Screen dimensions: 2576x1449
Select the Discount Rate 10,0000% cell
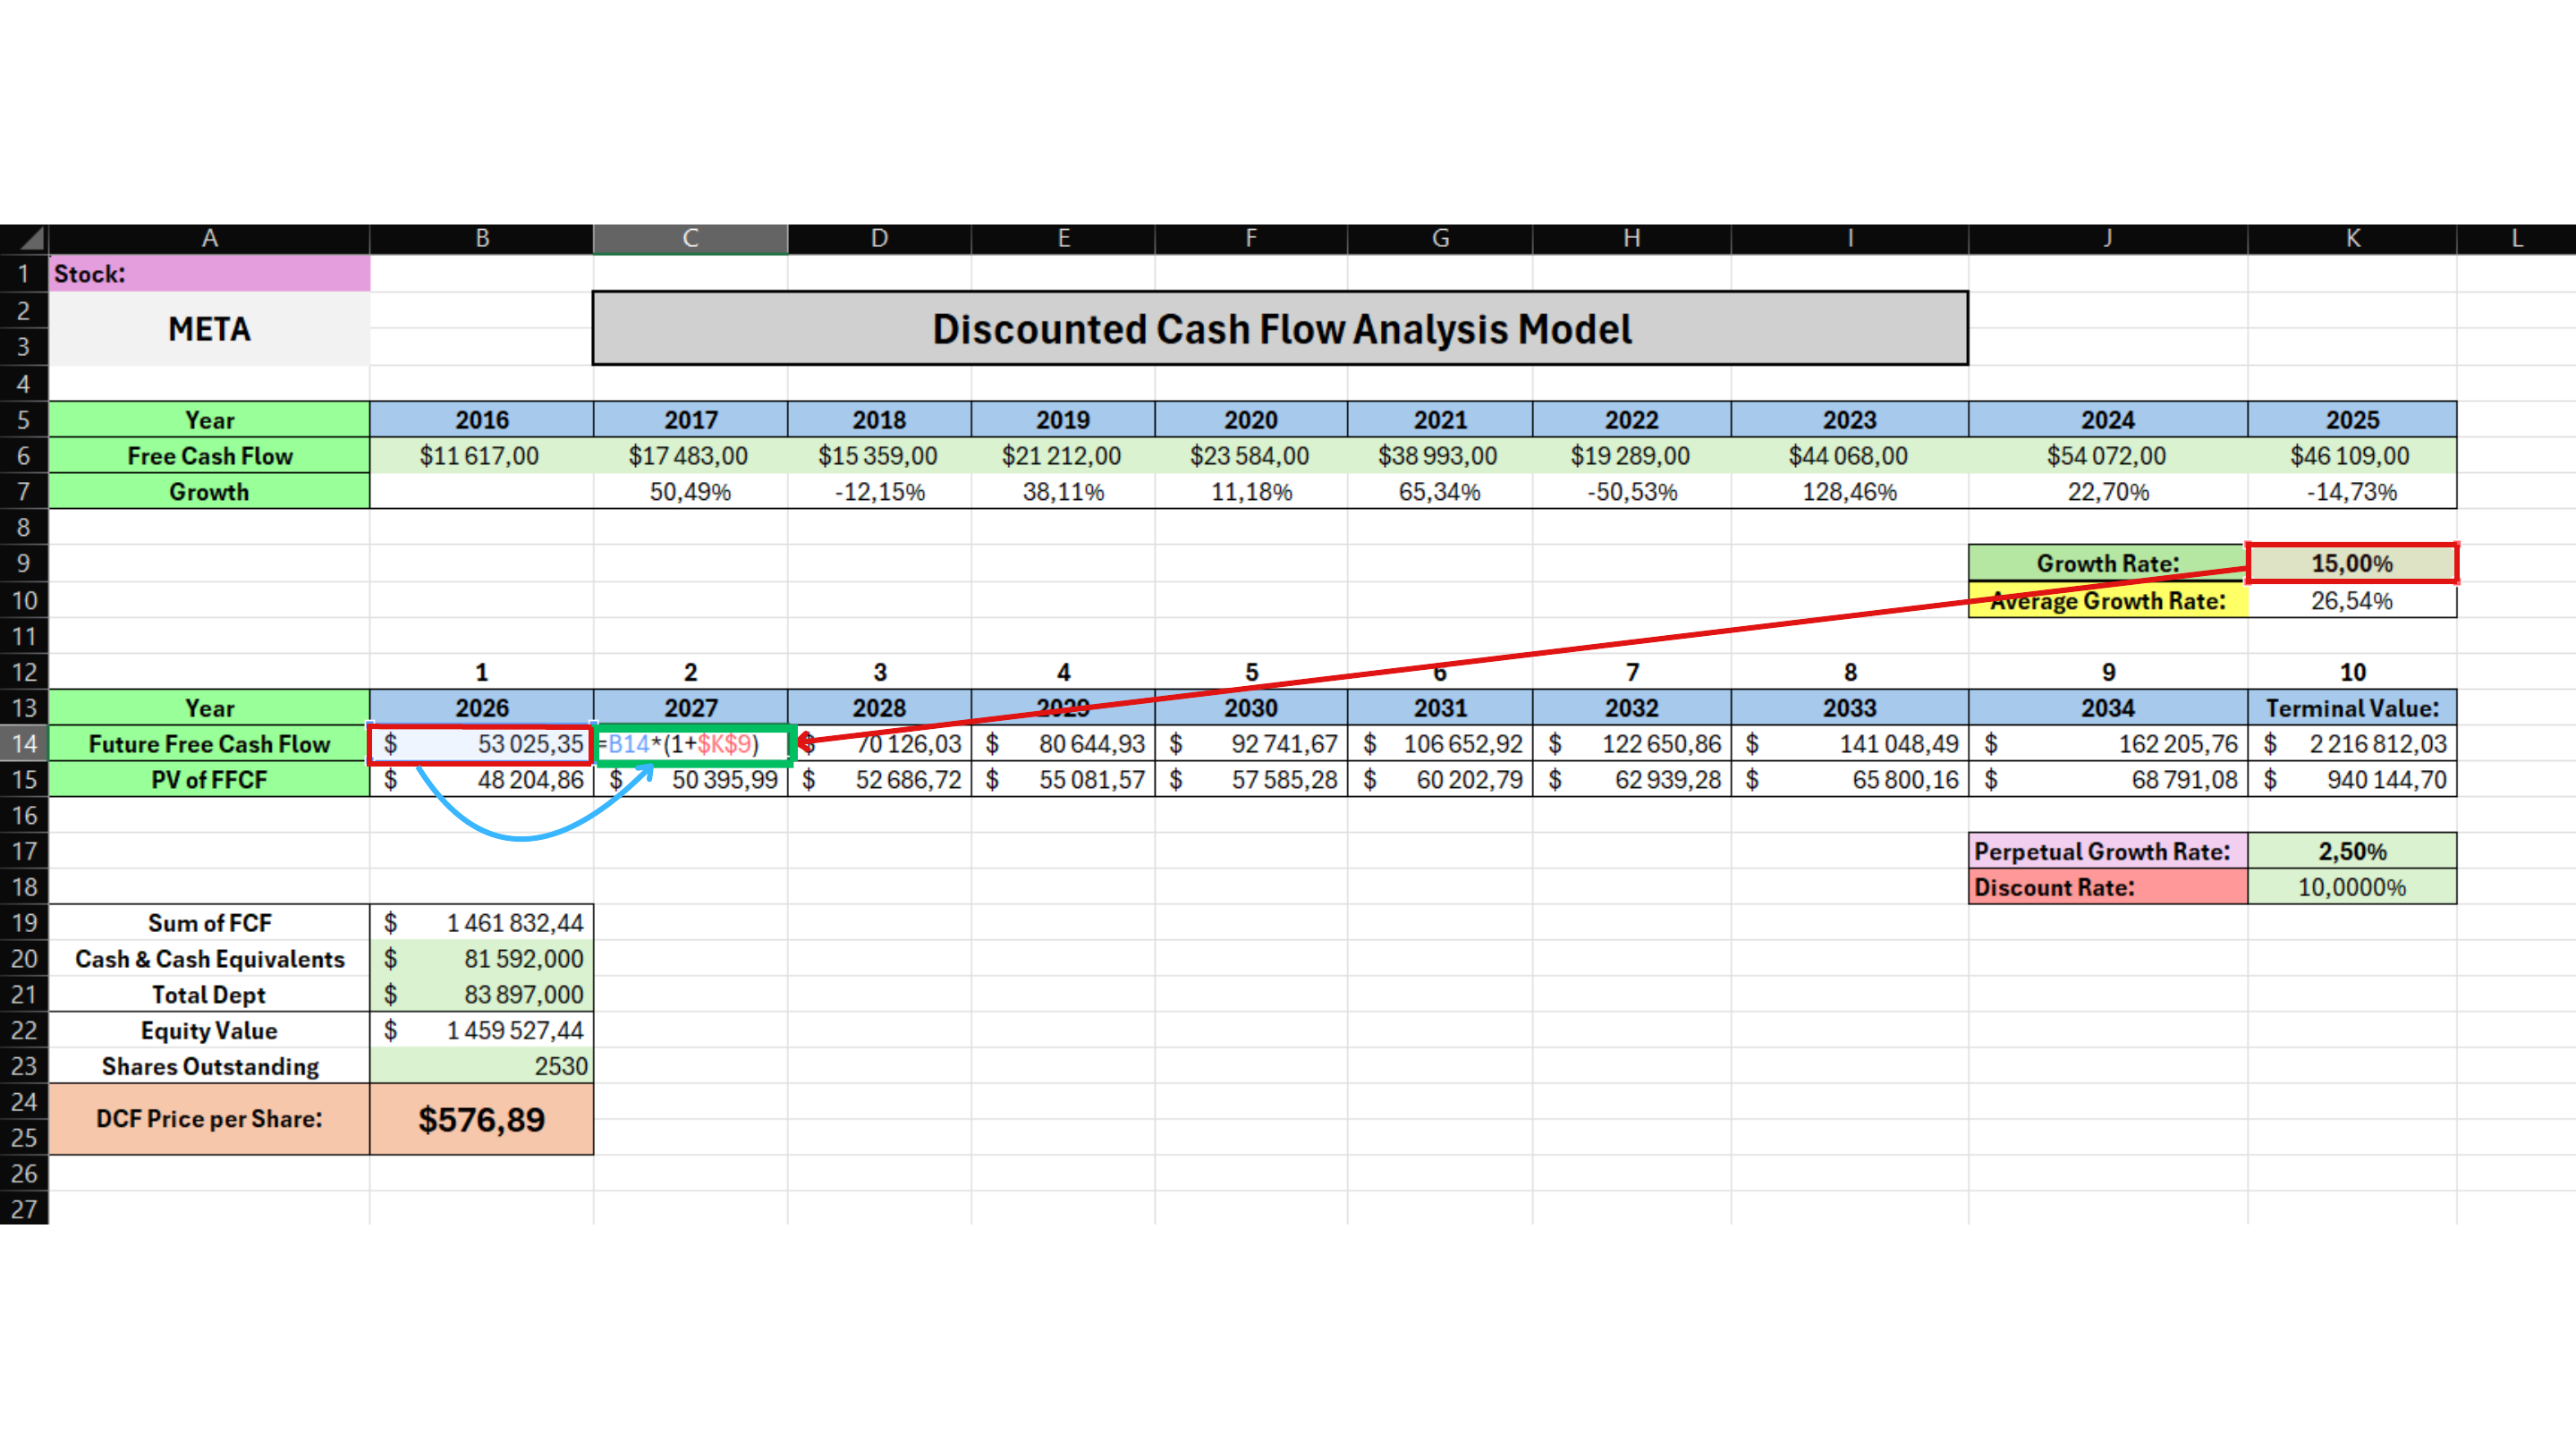pyautogui.click(x=2352, y=887)
